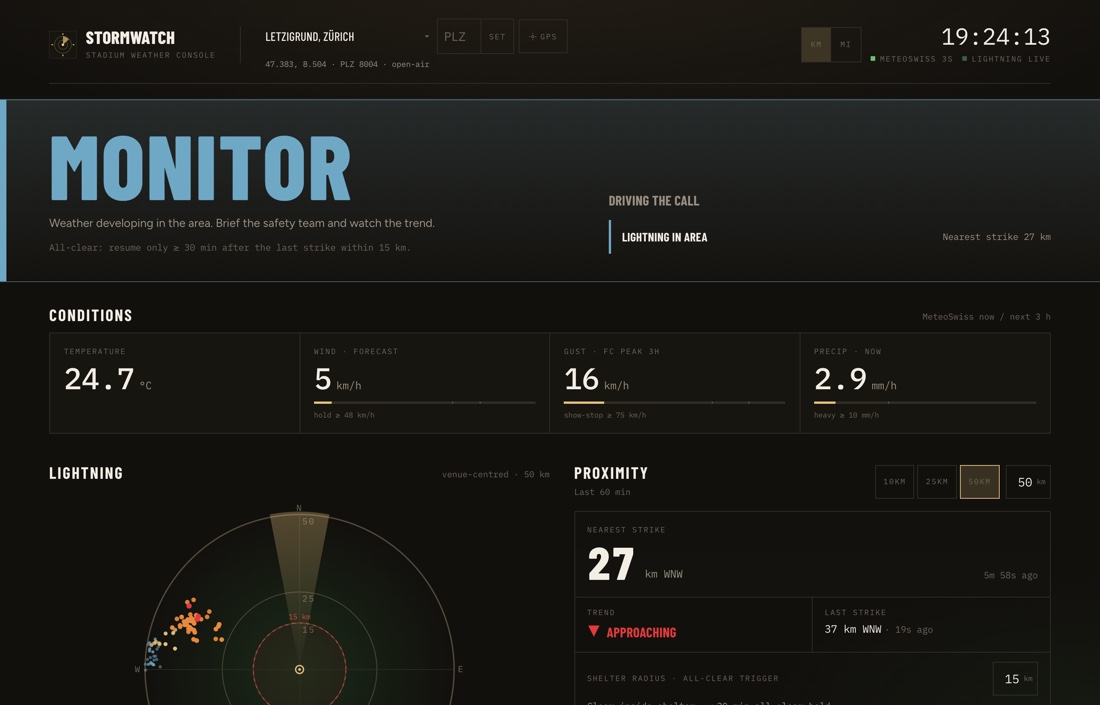Image resolution: width=1100 pixels, height=705 pixels.
Task: Click the All-clear resume rule text
Action: tap(230, 248)
